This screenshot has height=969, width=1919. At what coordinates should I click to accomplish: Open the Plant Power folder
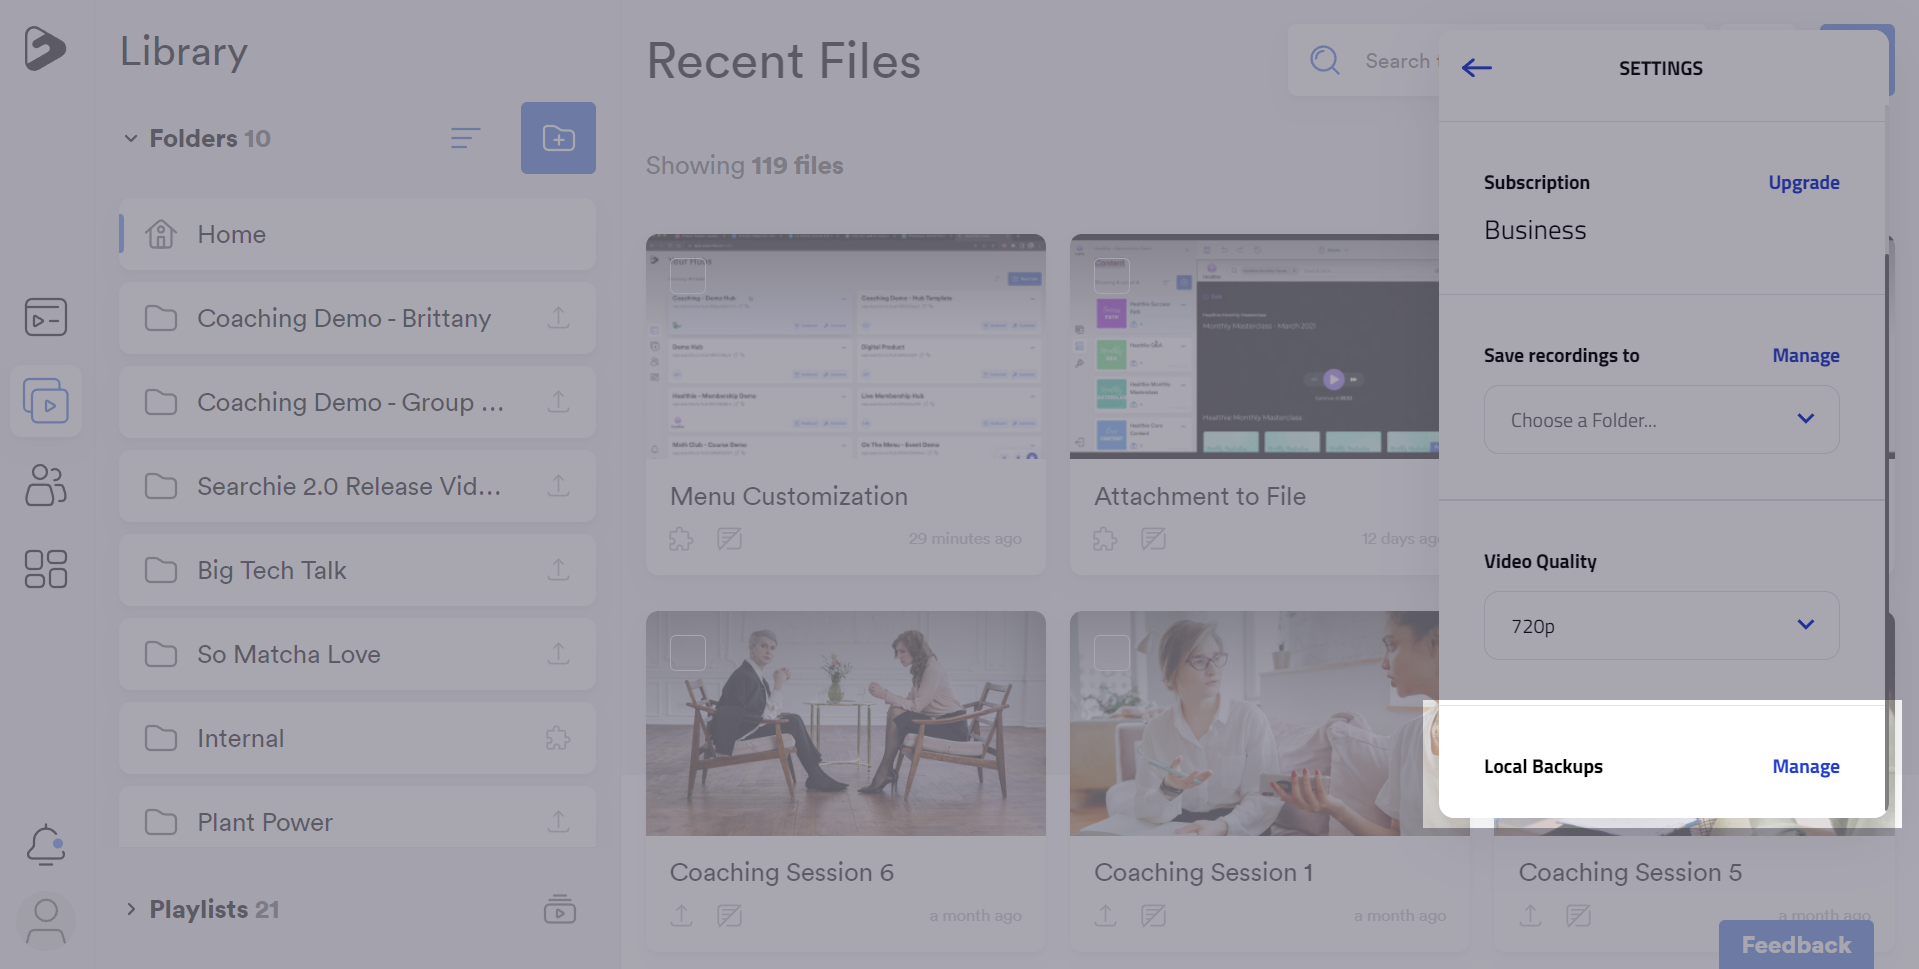tap(358, 818)
